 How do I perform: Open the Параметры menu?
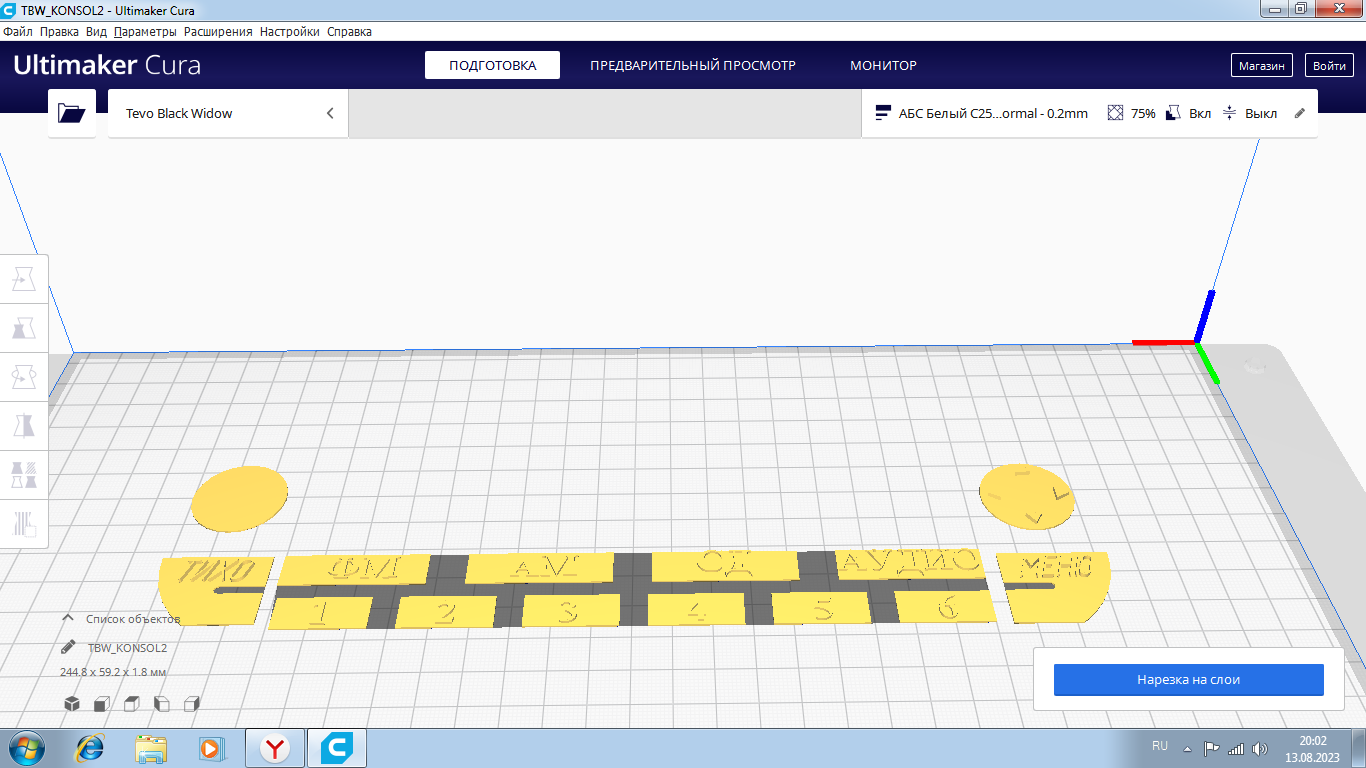pos(145,31)
